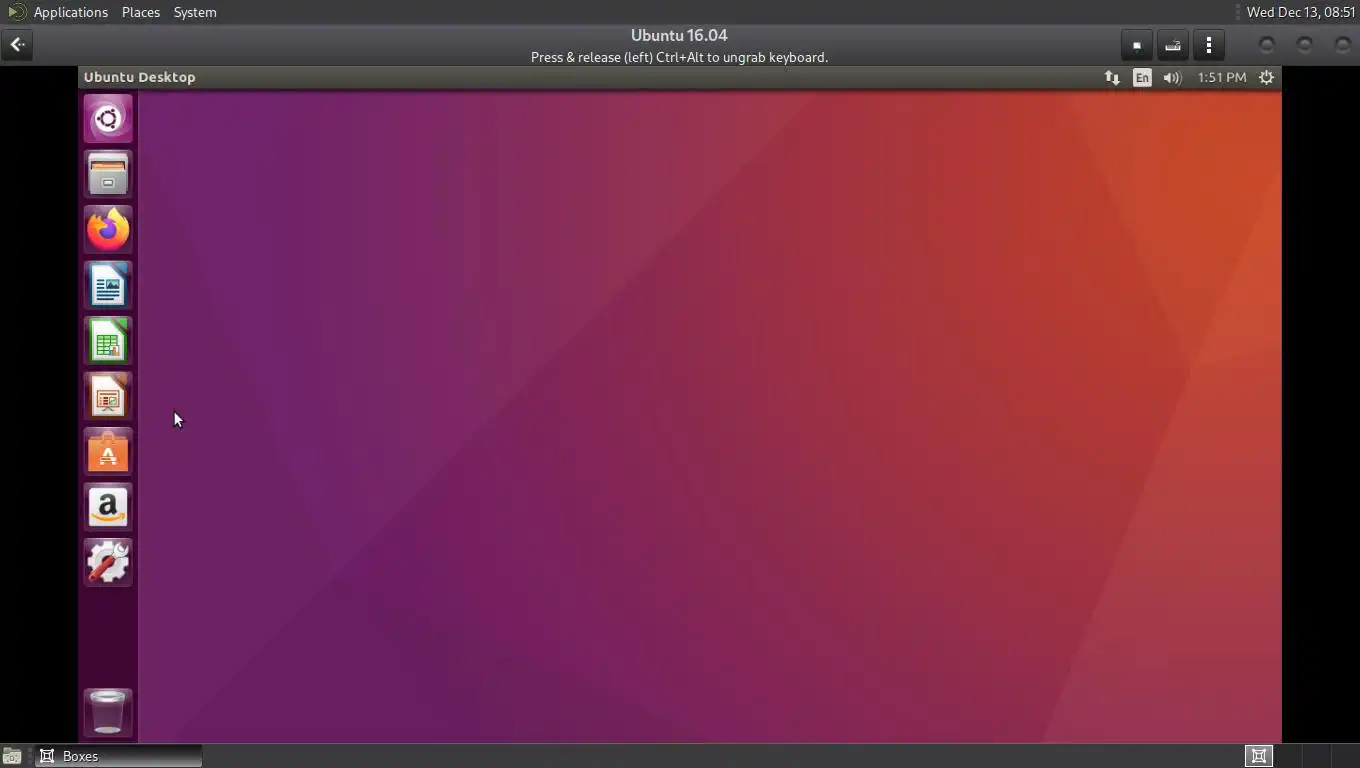Open the En keyboard layout indicator
The image size is (1360, 768).
pyautogui.click(x=1142, y=77)
